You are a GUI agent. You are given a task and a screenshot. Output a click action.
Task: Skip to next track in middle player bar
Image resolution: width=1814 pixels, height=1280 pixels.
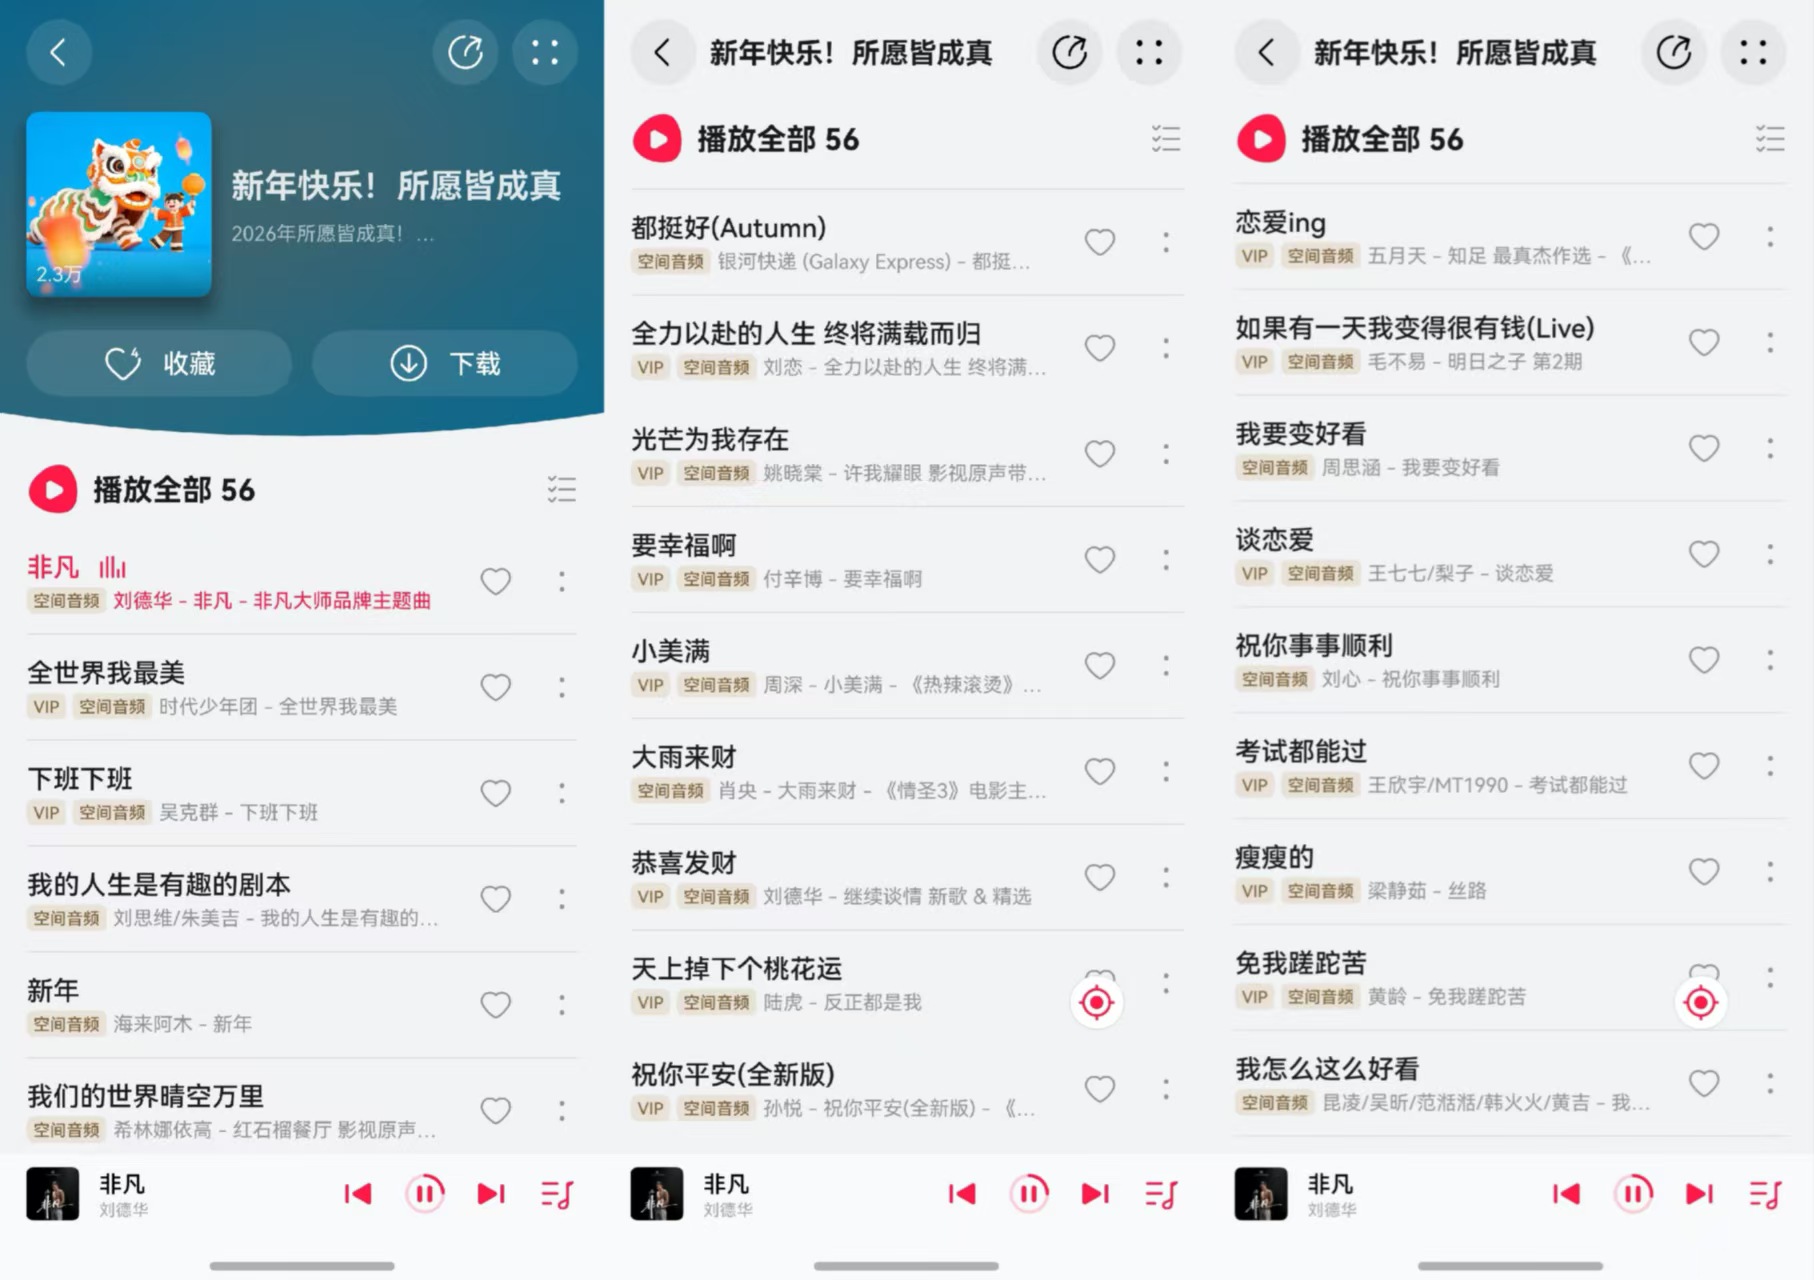1095,1194
